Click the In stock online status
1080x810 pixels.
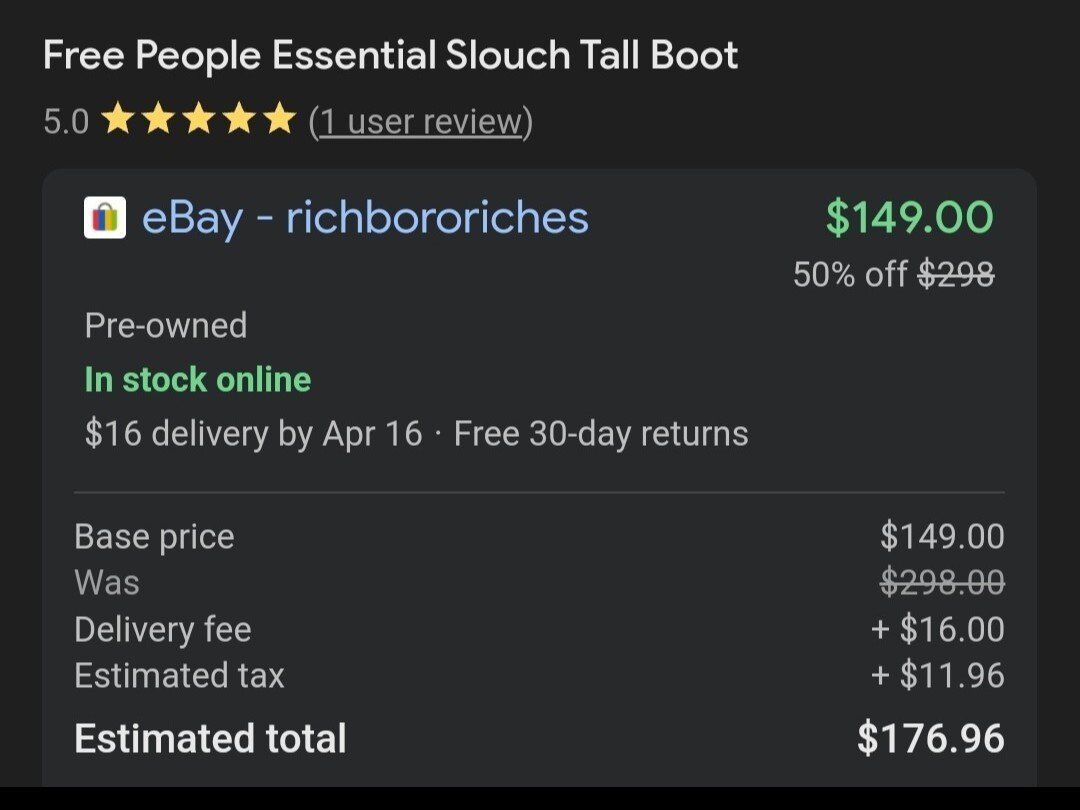[x=198, y=379]
